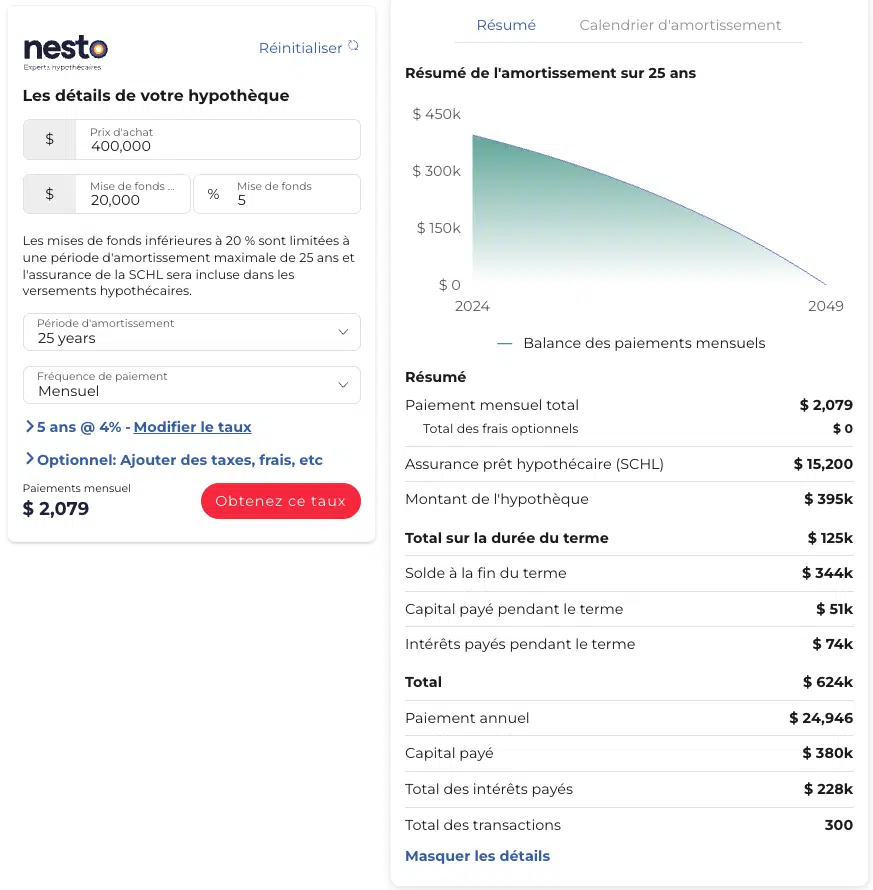Viewport: 873px width, 890px height.
Task: Click the $ 344k Solde à la fin value
Action: tap(827, 573)
